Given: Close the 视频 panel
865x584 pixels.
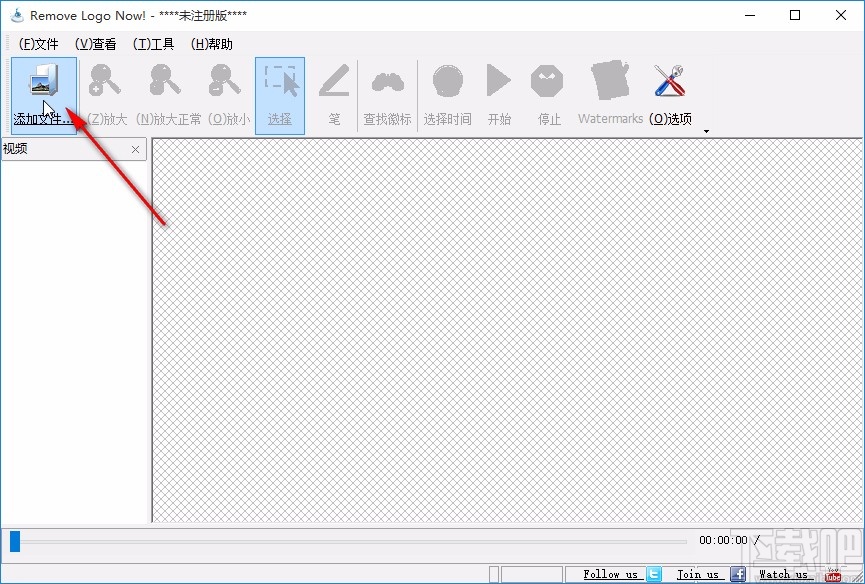Looking at the screenshot, I should [135, 148].
